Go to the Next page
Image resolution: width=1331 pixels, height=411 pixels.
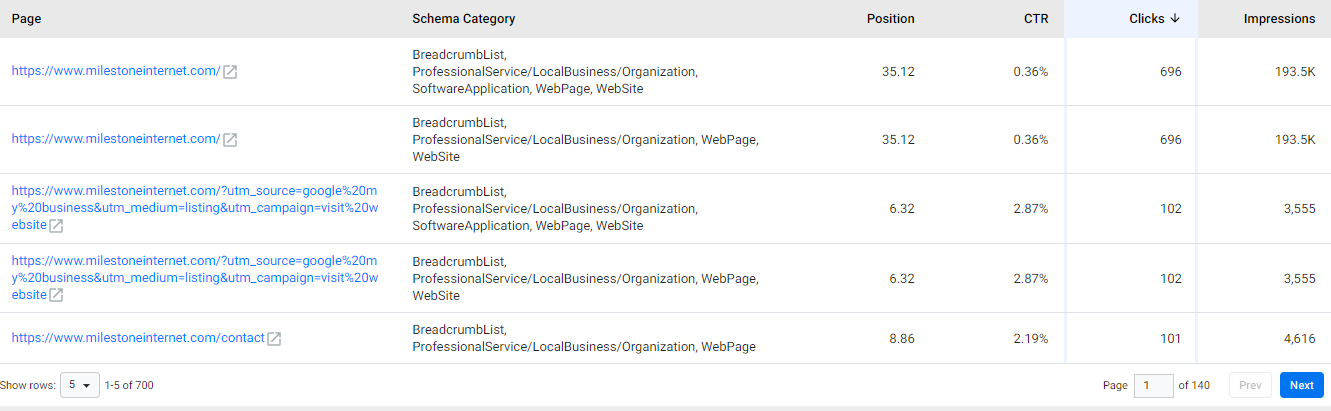(1302, 385)
